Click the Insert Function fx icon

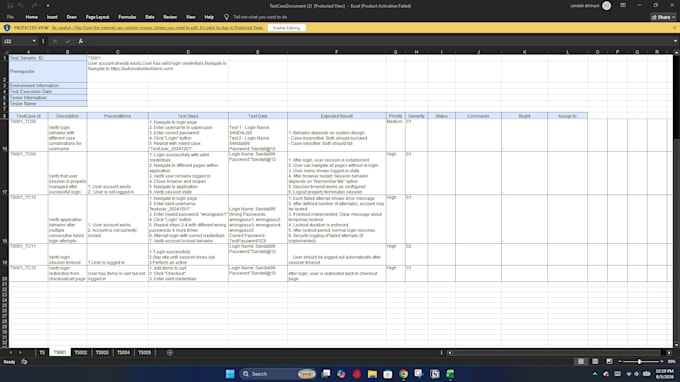click(x=80, y=41)
